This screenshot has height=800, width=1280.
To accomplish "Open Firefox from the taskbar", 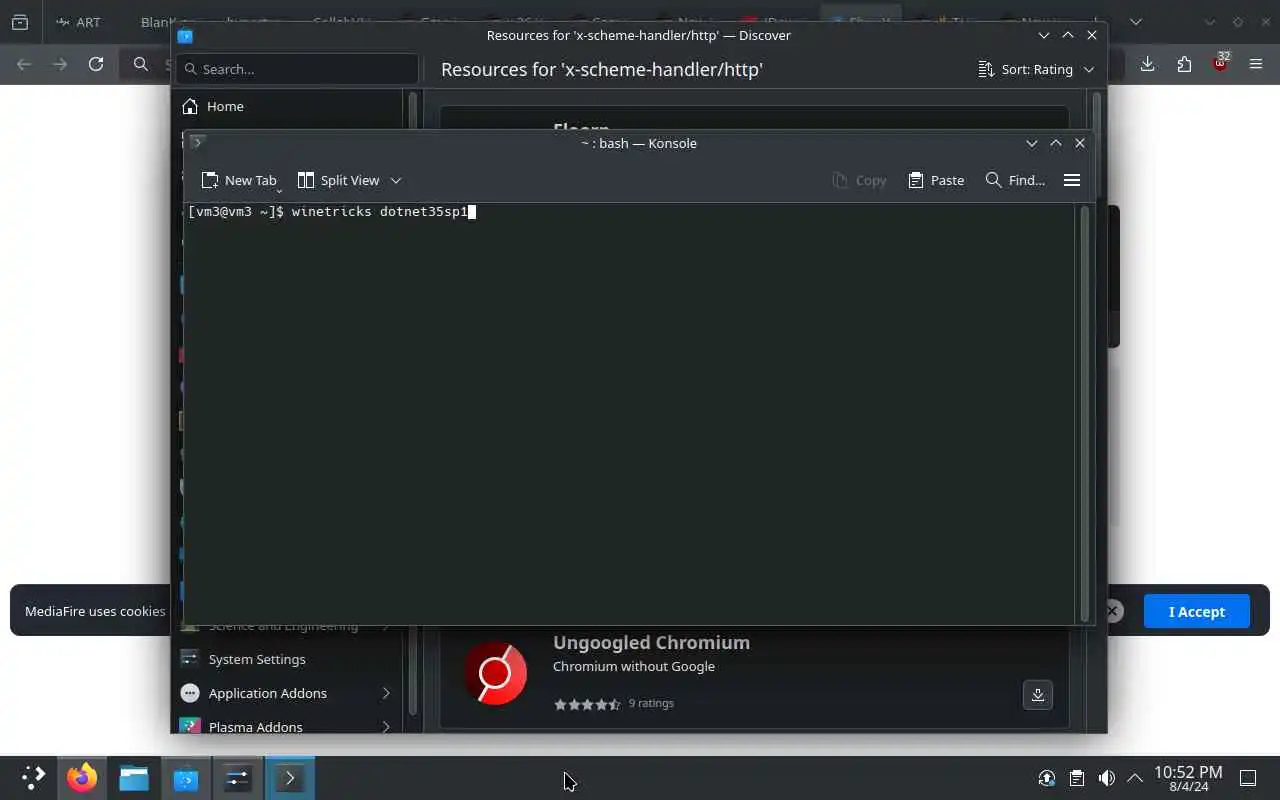I will pos(82,778).
